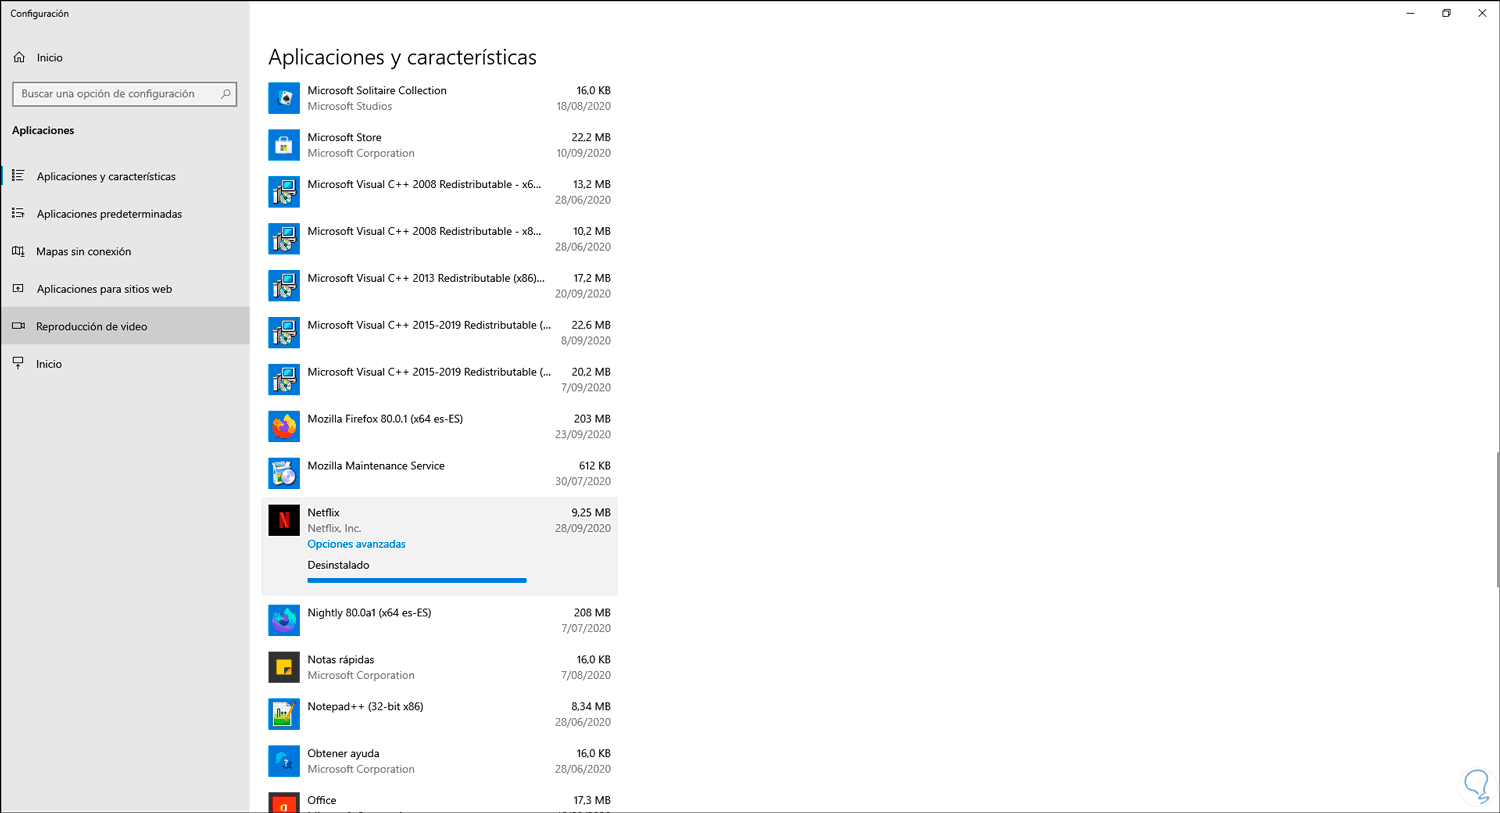Click the 208 MB size of Nightly
1500x813 pixels.
[592, 613]
